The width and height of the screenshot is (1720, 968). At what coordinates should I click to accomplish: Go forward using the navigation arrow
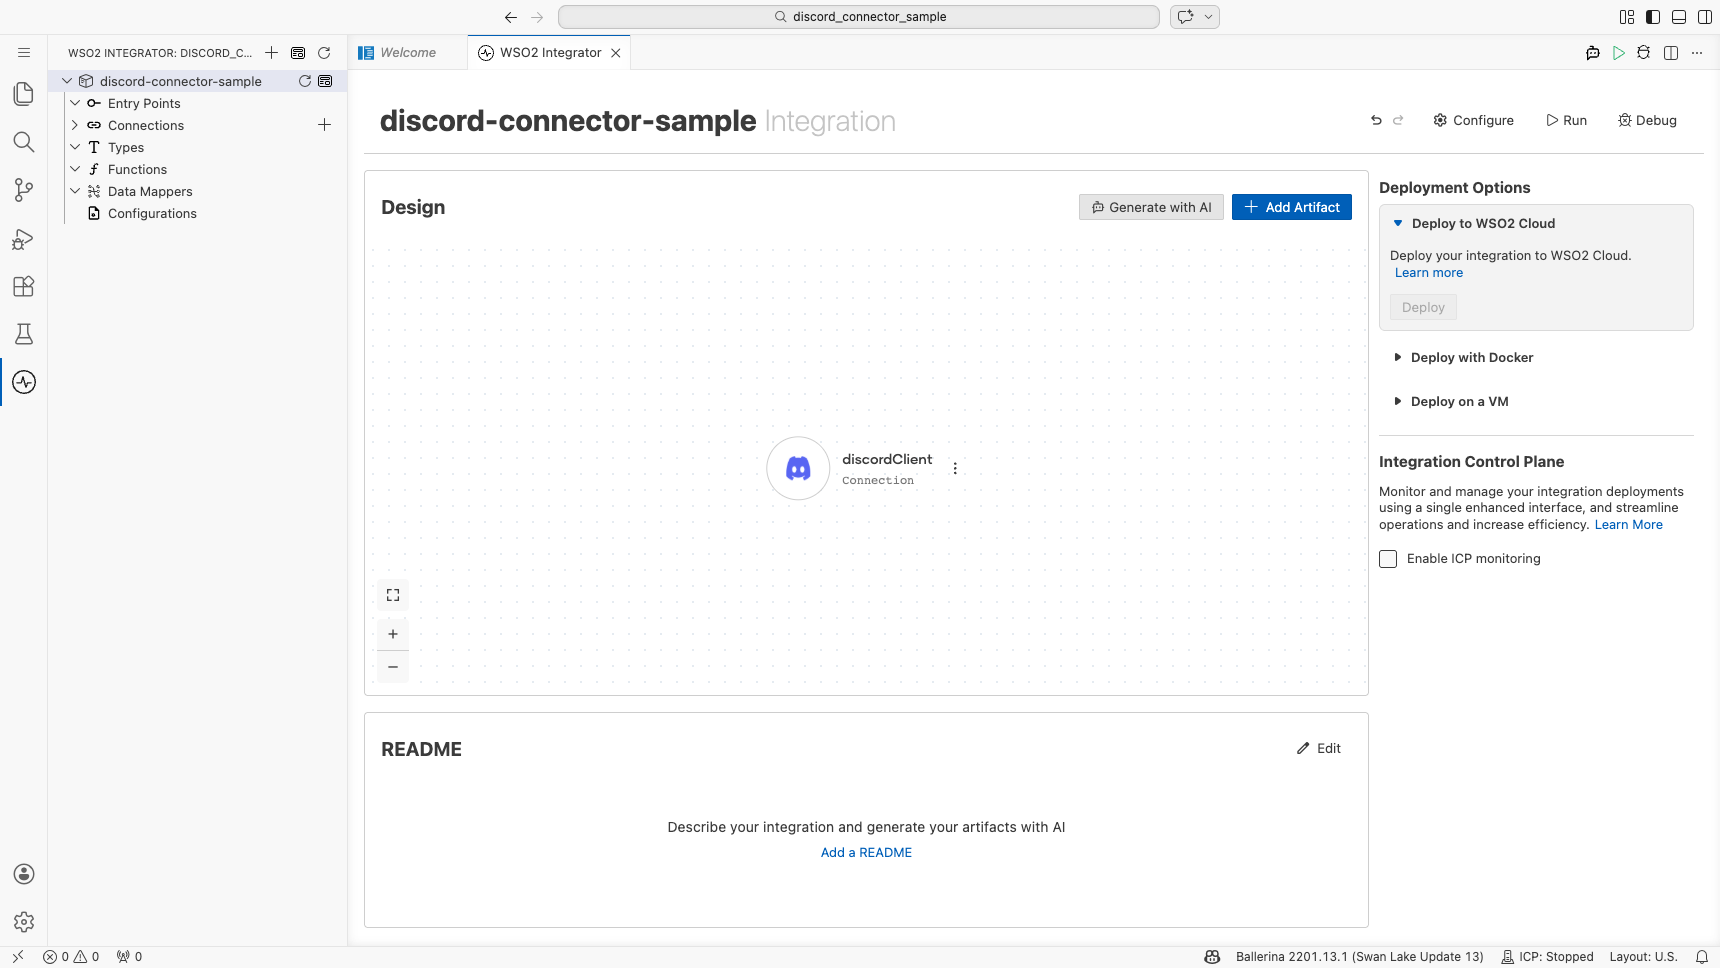pyautogui.click(x=537, y=17)
